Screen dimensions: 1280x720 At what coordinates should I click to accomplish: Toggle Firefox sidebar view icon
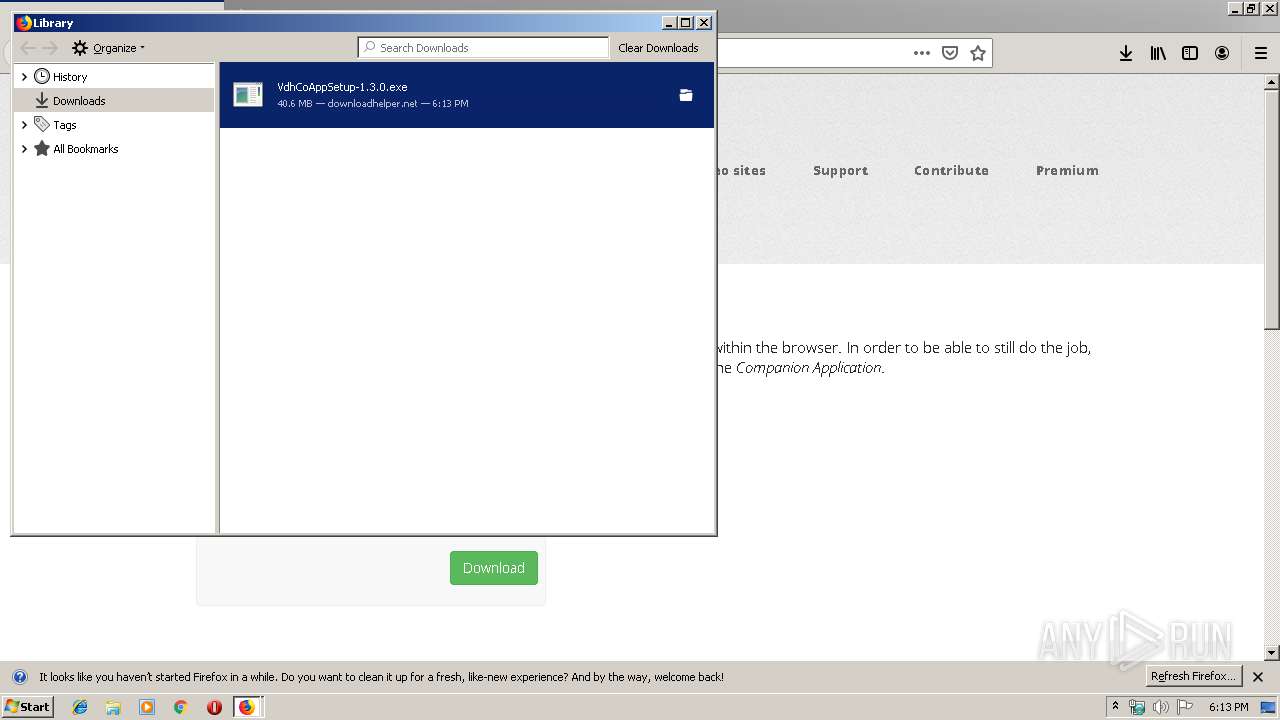(1190, 53)
